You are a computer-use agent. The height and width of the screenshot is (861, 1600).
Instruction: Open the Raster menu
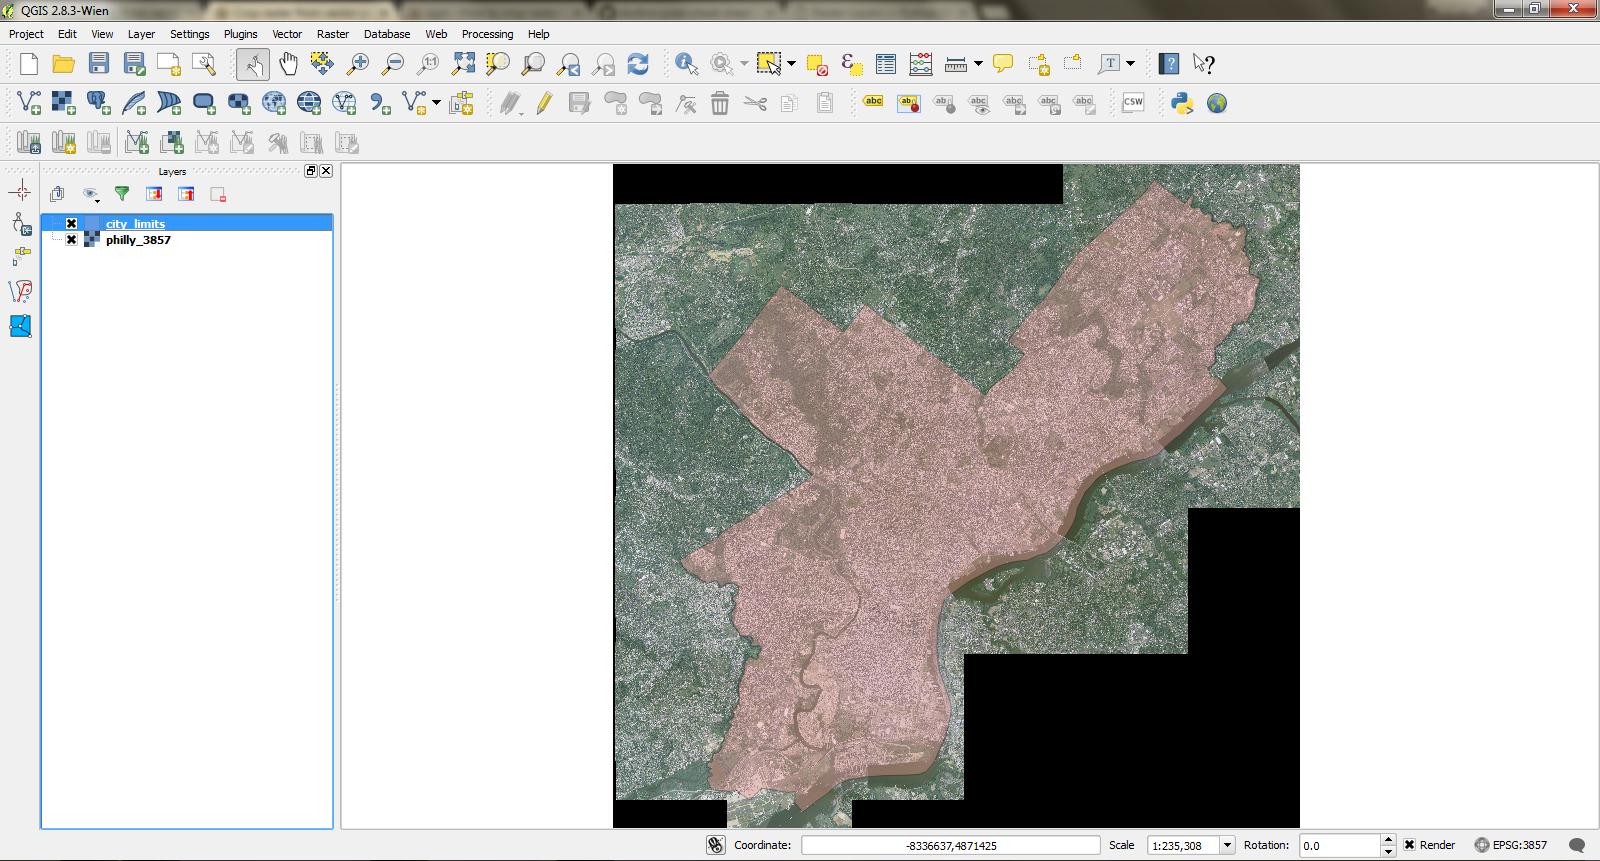pyautogui.click(x=333, y=34)
